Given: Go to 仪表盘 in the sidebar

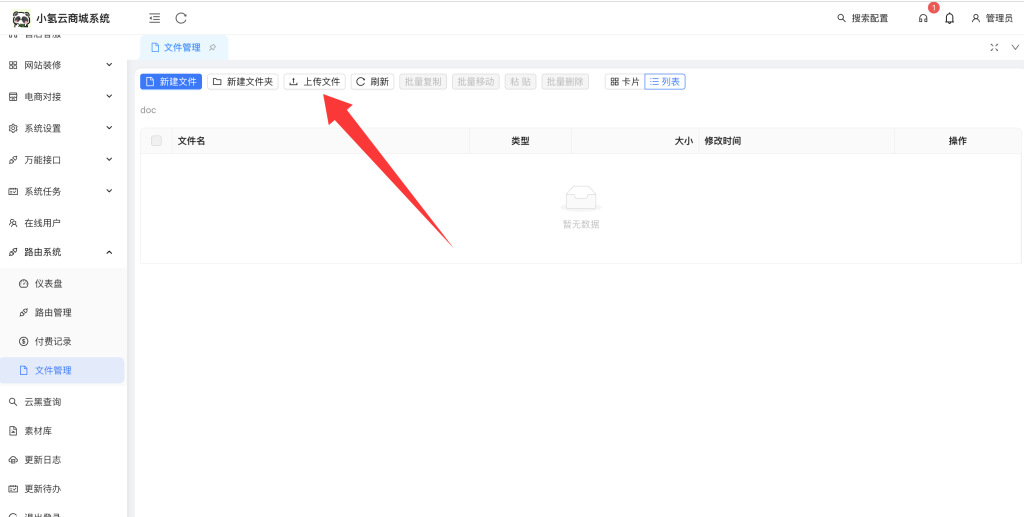Looking at the screenshot, I should coord(48,284).
